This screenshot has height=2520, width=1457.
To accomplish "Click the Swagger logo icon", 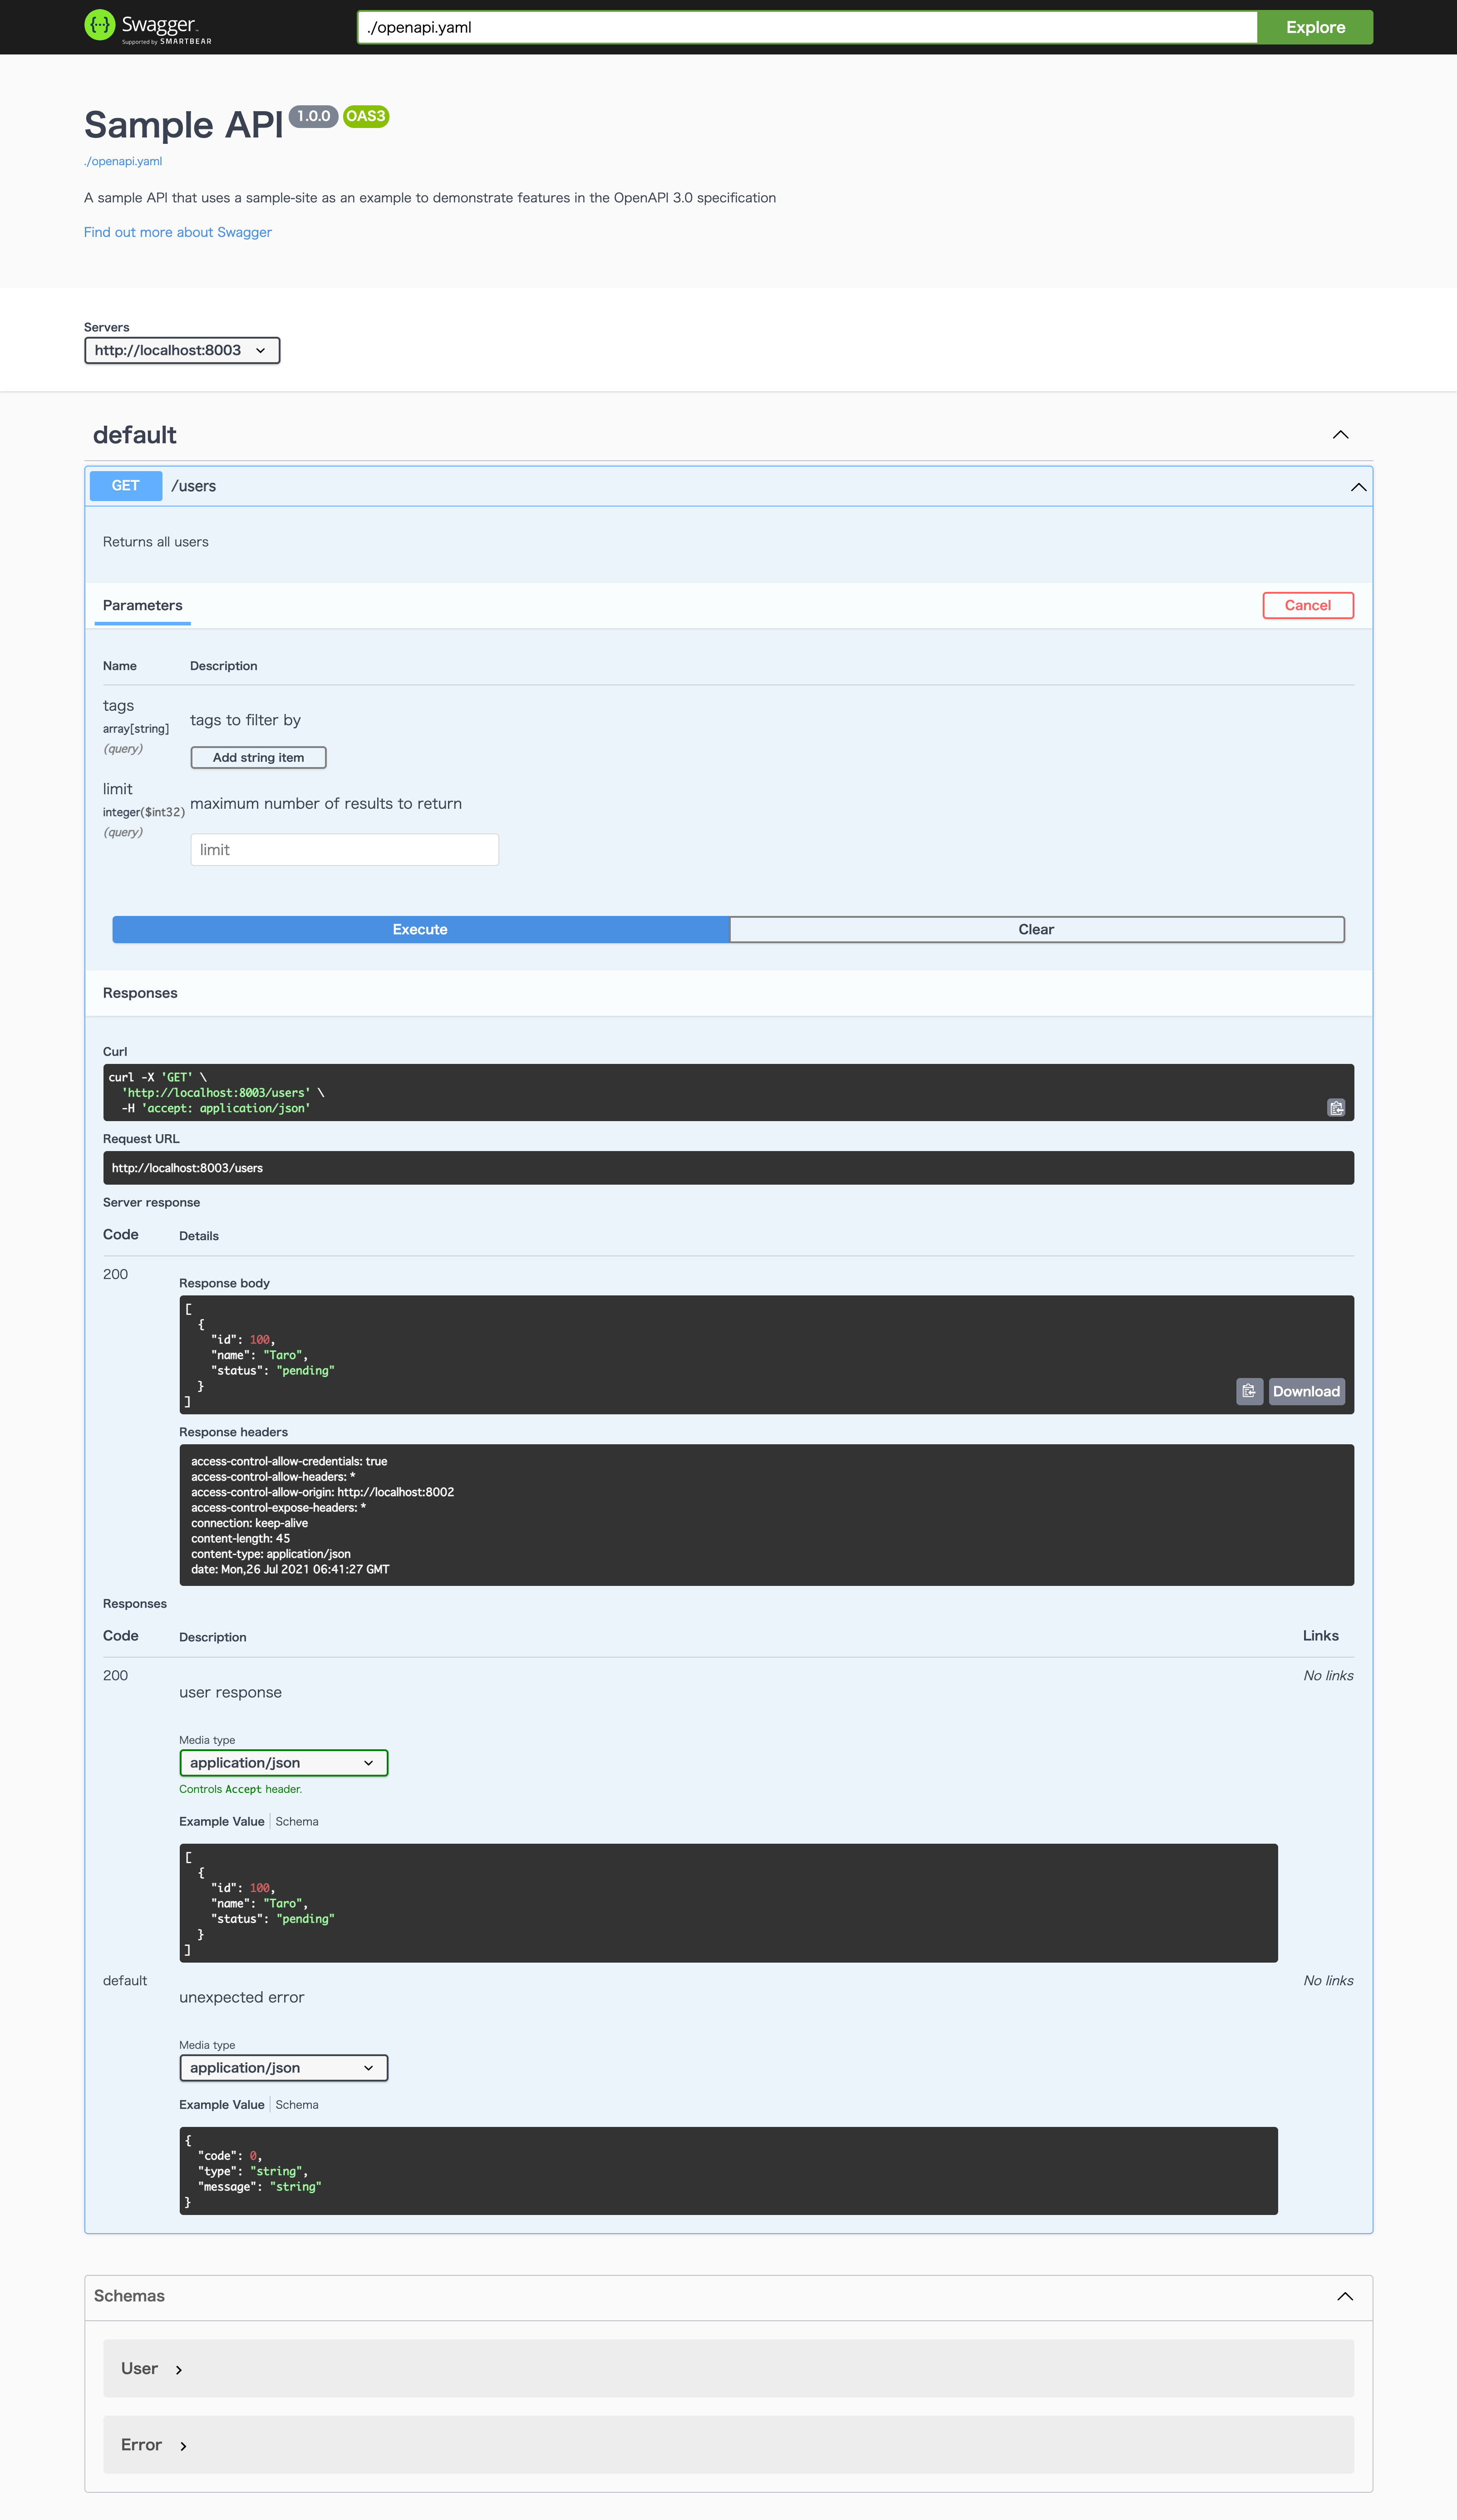I will pos(100,25).
